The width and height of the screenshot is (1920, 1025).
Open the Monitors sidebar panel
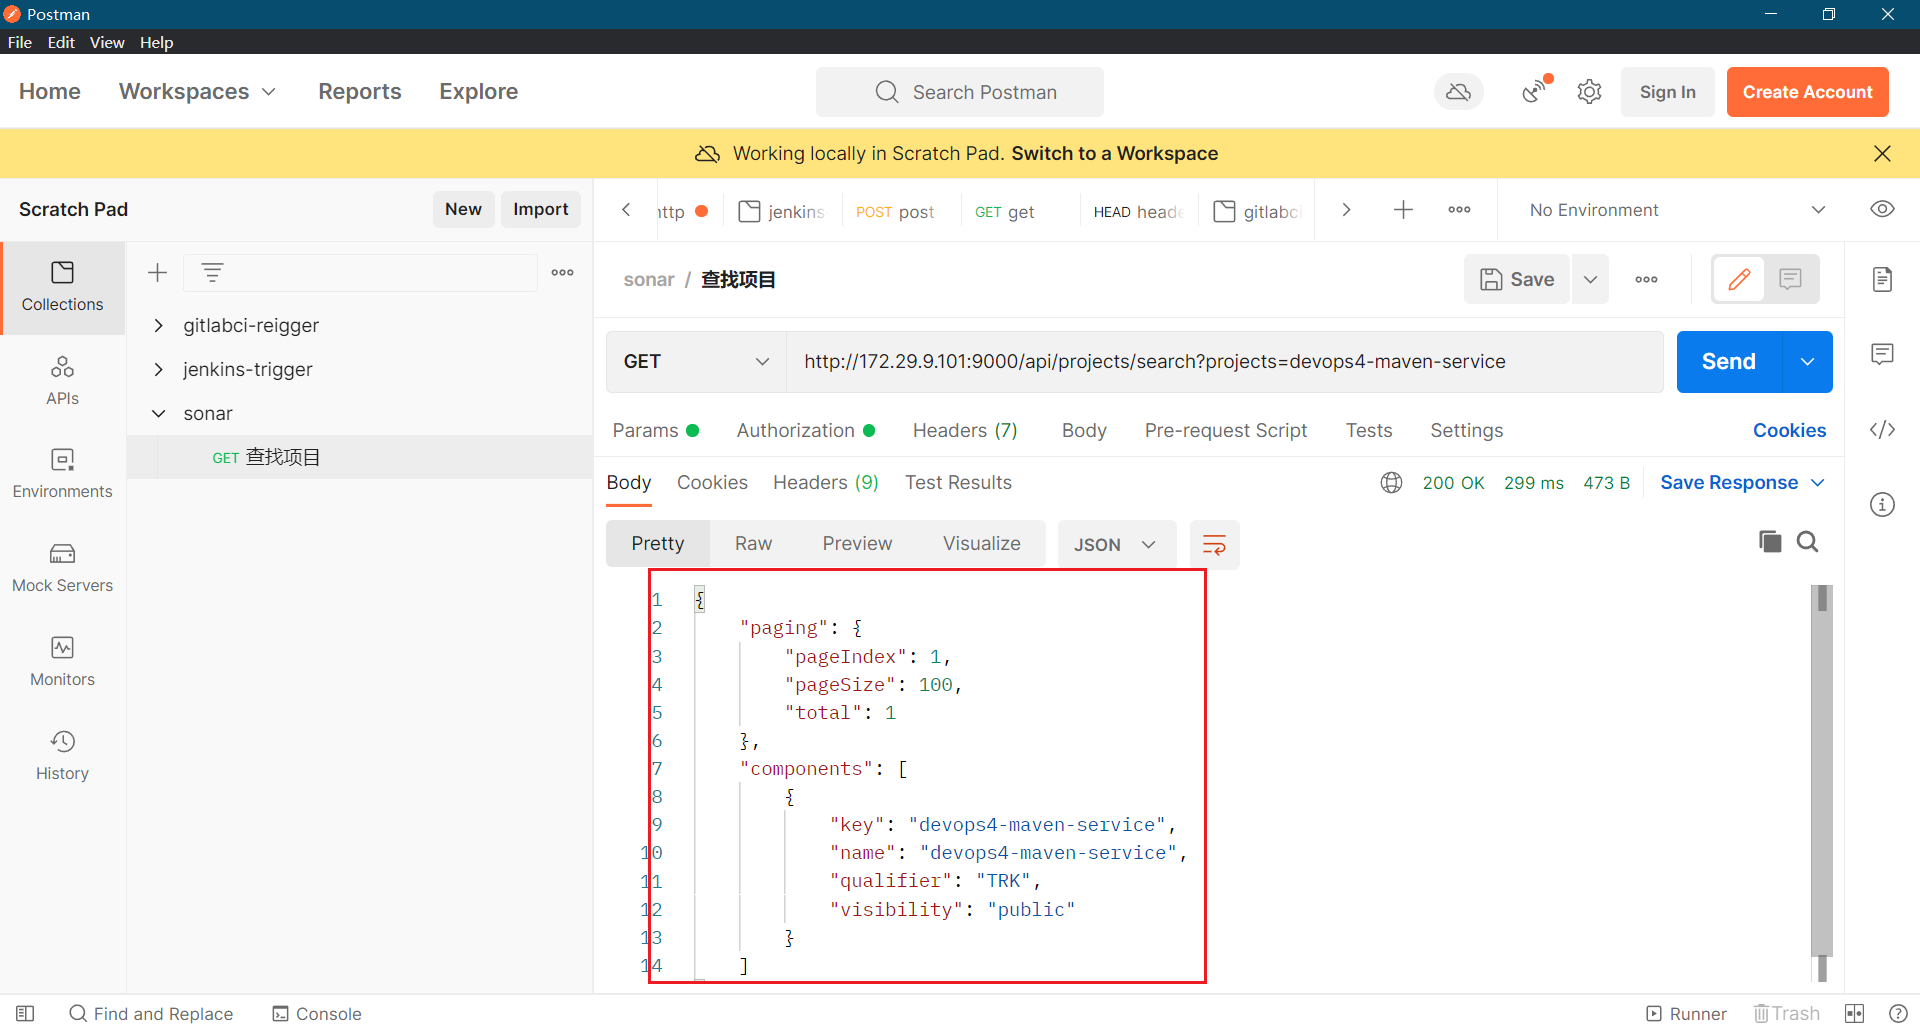click(x=62, y=662)
